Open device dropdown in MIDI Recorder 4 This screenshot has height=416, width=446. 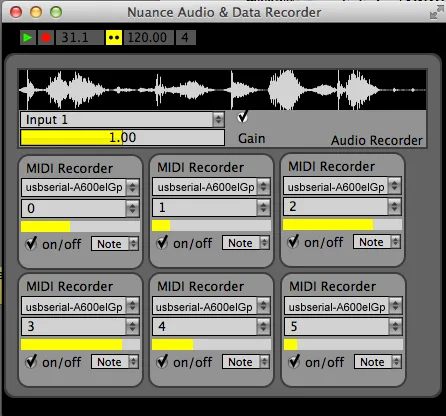pyautogui.click(x=211, y=306)
